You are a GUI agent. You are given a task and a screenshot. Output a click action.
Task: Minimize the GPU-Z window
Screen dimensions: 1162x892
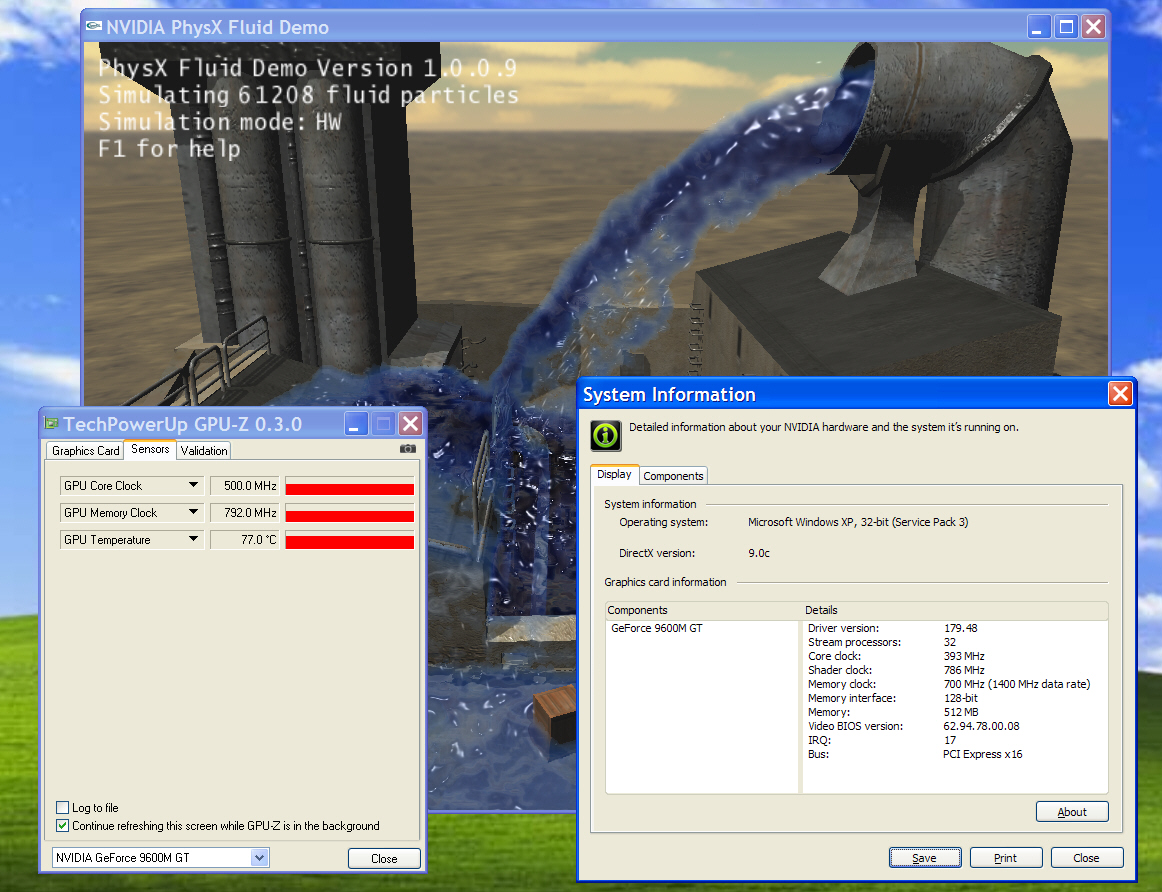coord(356,424)
